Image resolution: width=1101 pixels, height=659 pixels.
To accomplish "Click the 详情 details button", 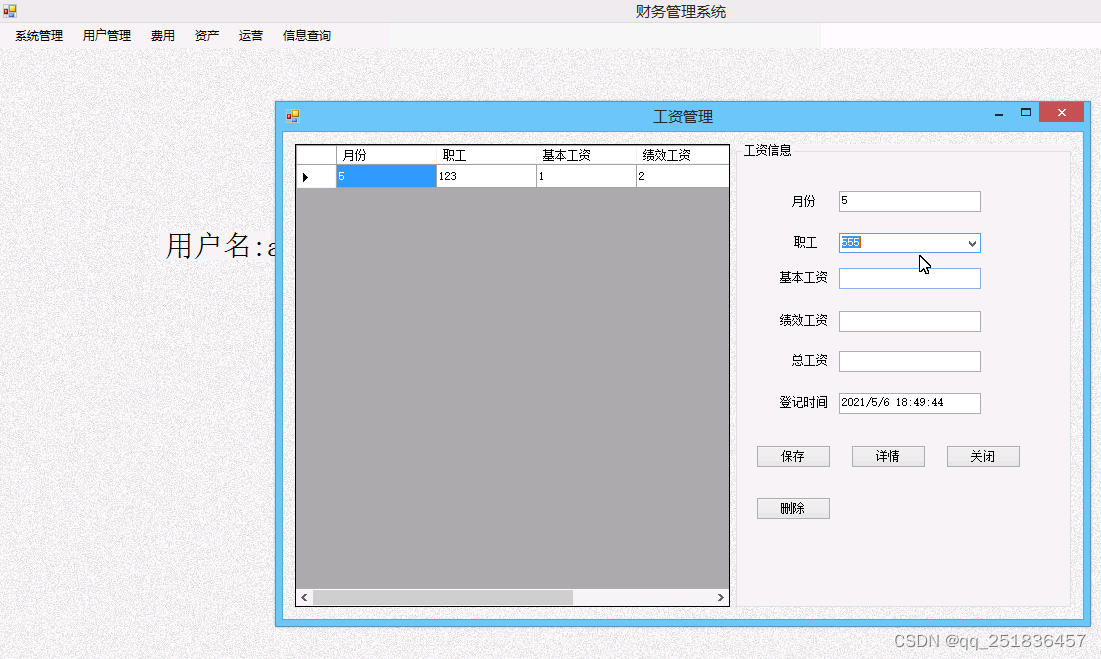I will click(x=888, y=456).
